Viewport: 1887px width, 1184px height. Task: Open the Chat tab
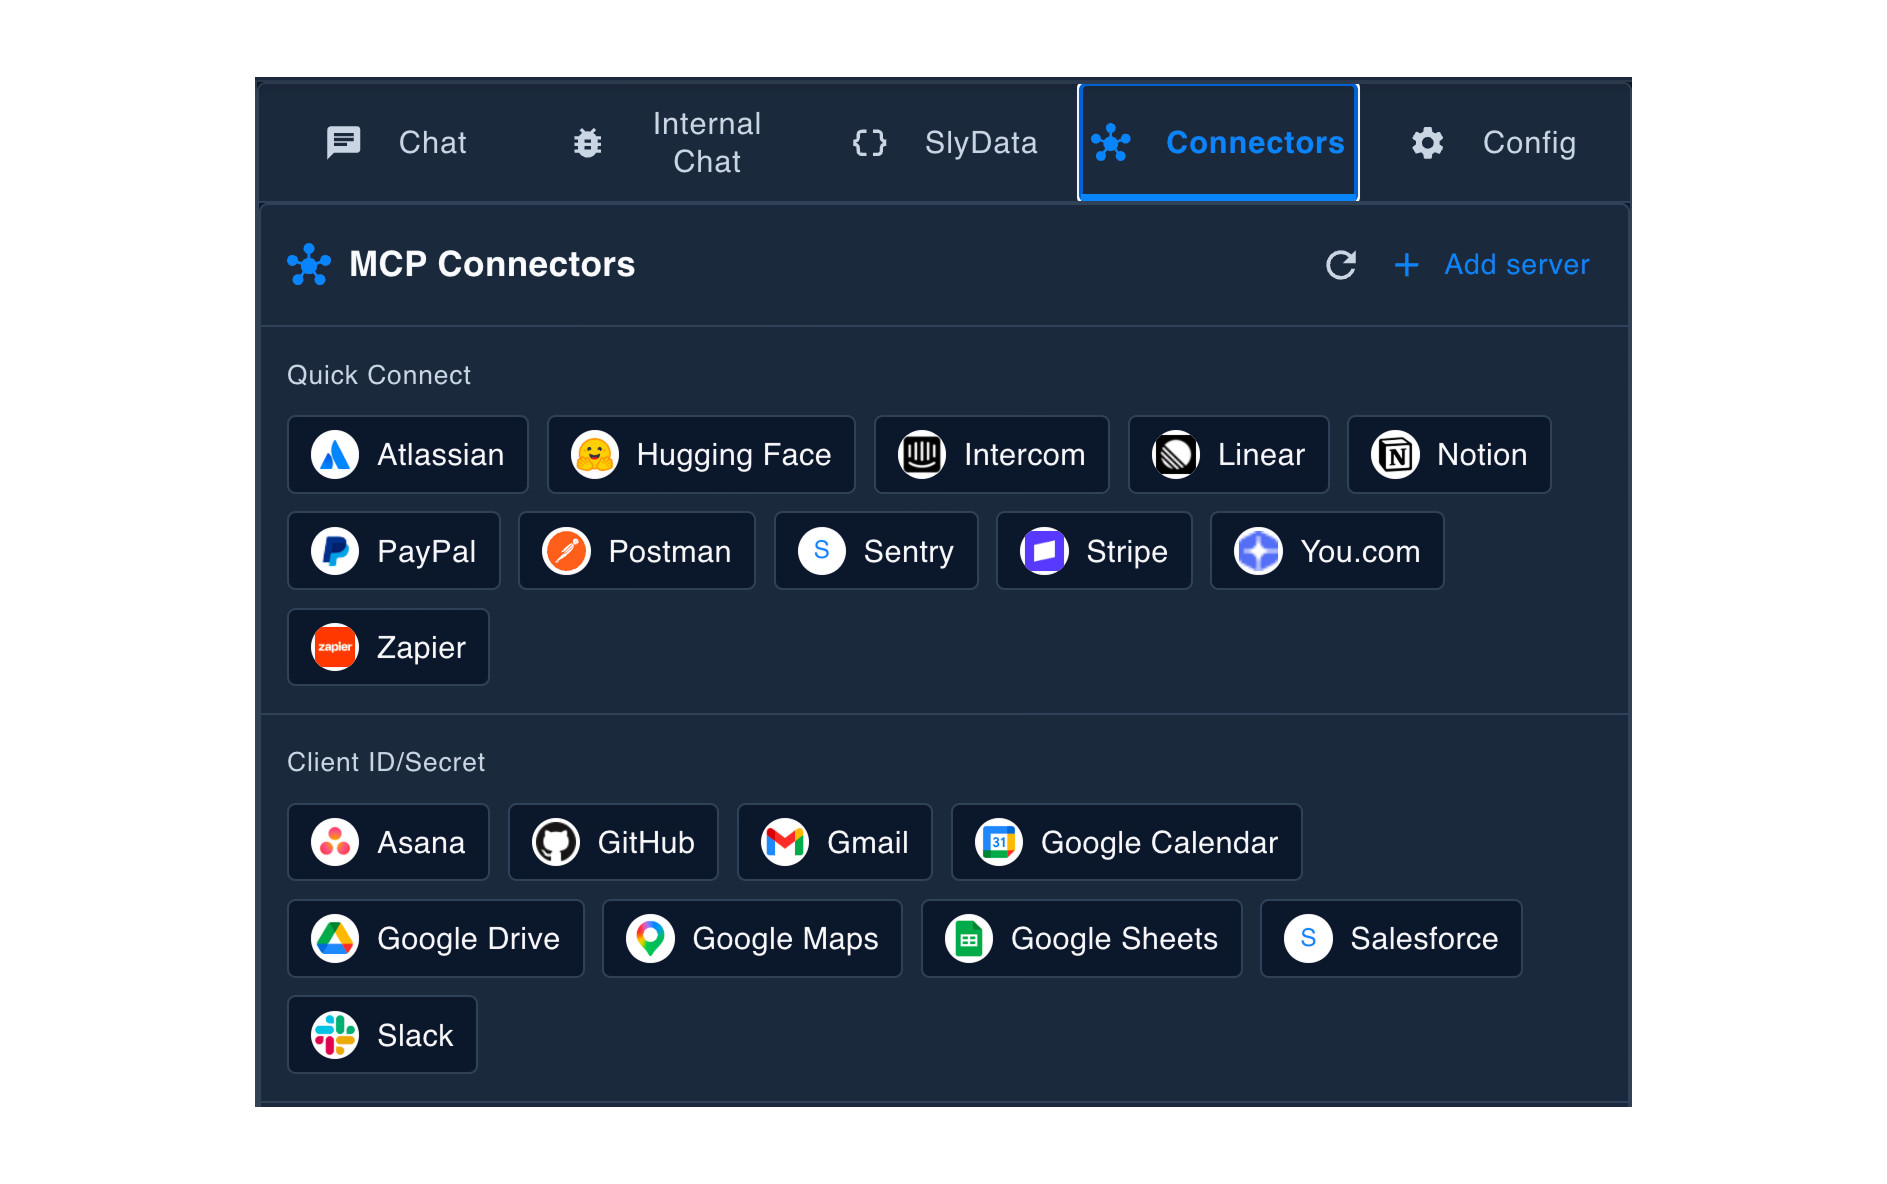397,143
